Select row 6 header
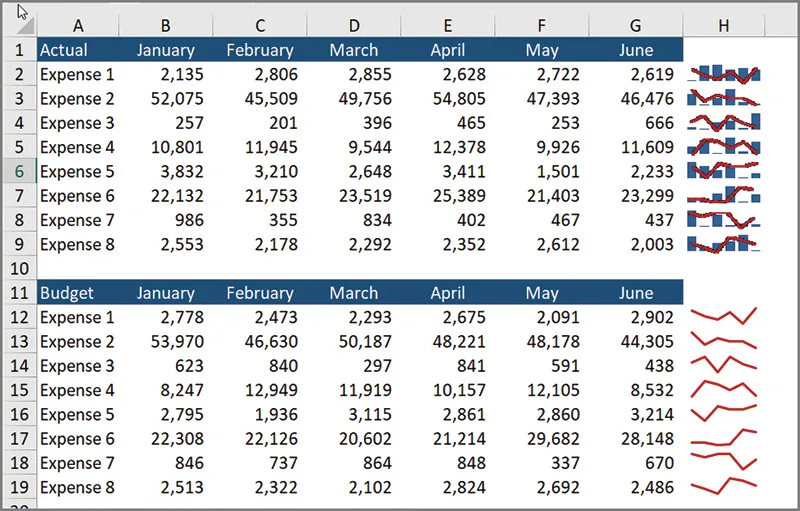Viewport: 800px width, 511px height. (19, 171)
